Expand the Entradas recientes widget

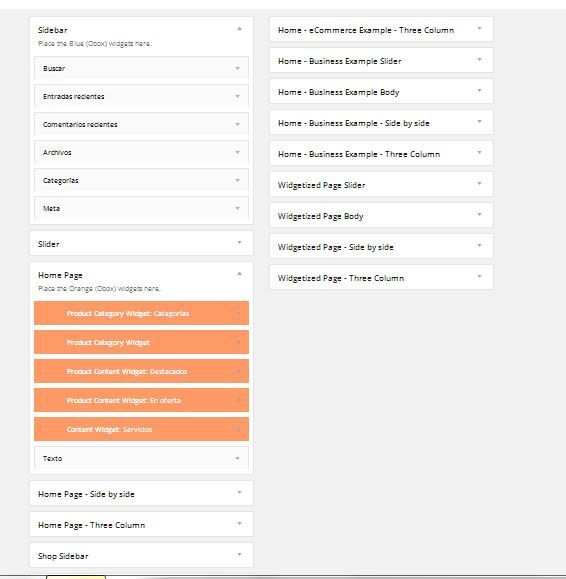237,96
